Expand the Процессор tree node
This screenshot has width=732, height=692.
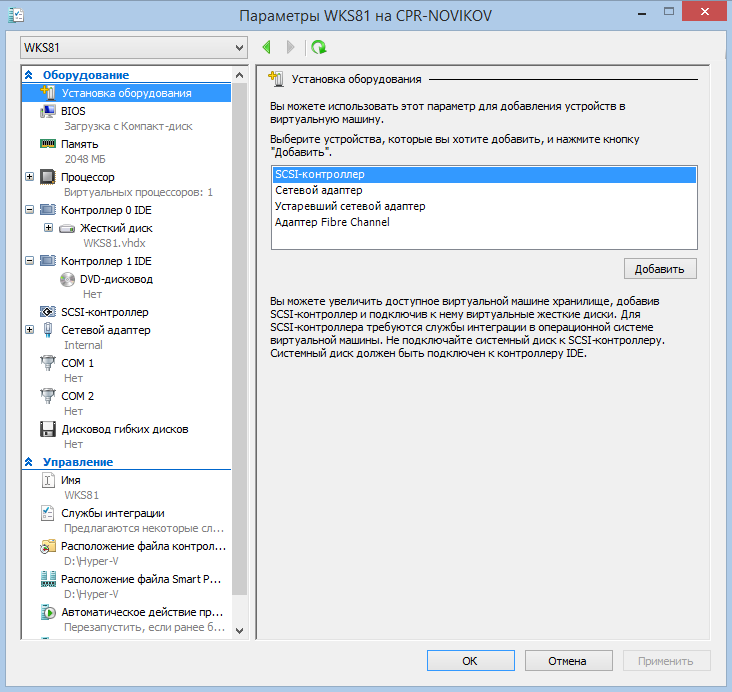[x=29, y=177]
